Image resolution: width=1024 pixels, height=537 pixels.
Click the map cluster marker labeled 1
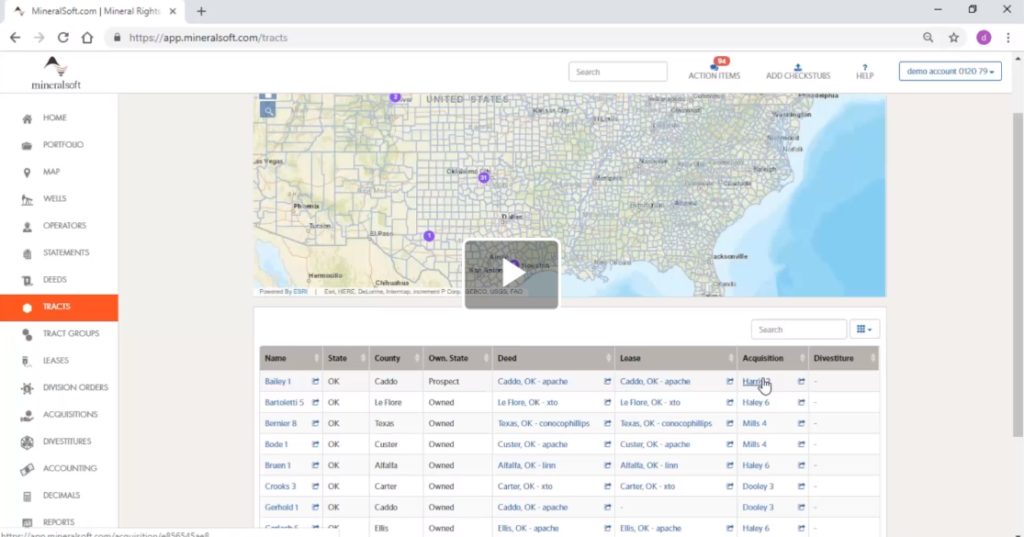click(x=428, y=236)
